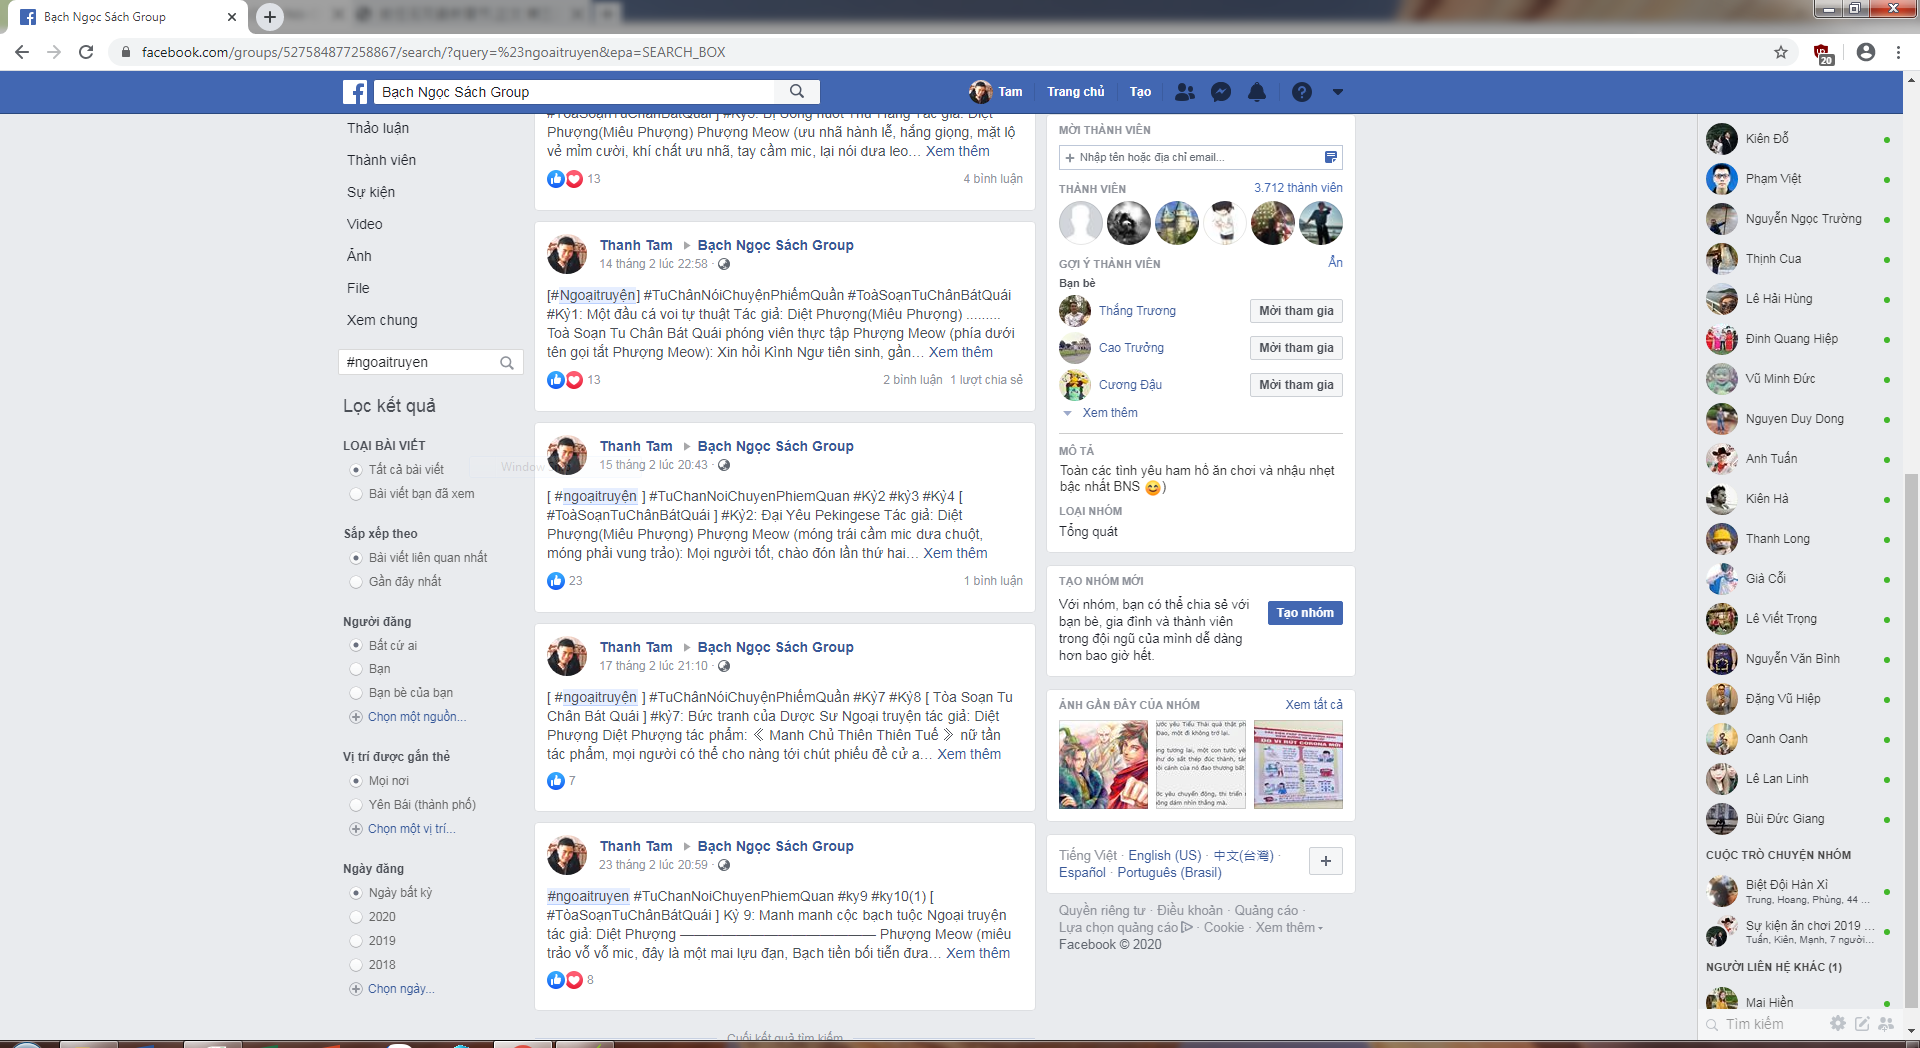Image resolution: width=1920 pixels, height=1048 pixels.
Task: Invite Thắng Trương with 'Mời tham gia'
Action: [1295, 311]
